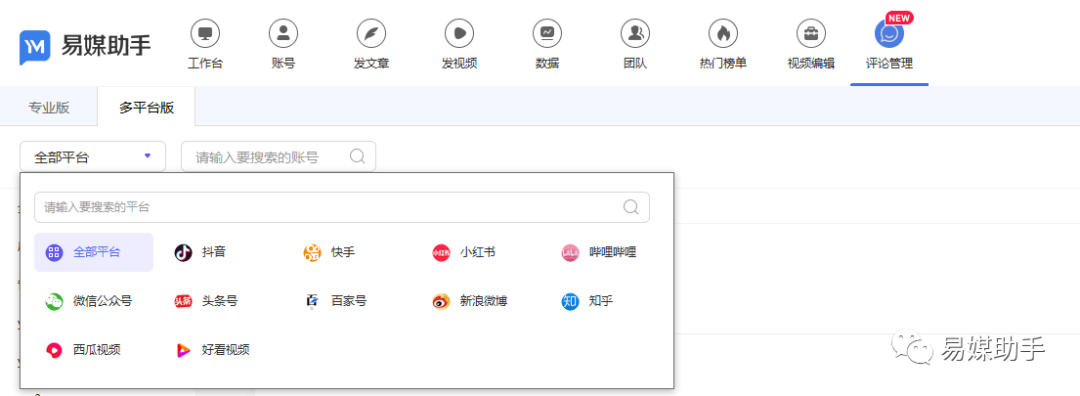Select the 新浪微博 platform icon
1080x396 pixels.
coord(441,301)
